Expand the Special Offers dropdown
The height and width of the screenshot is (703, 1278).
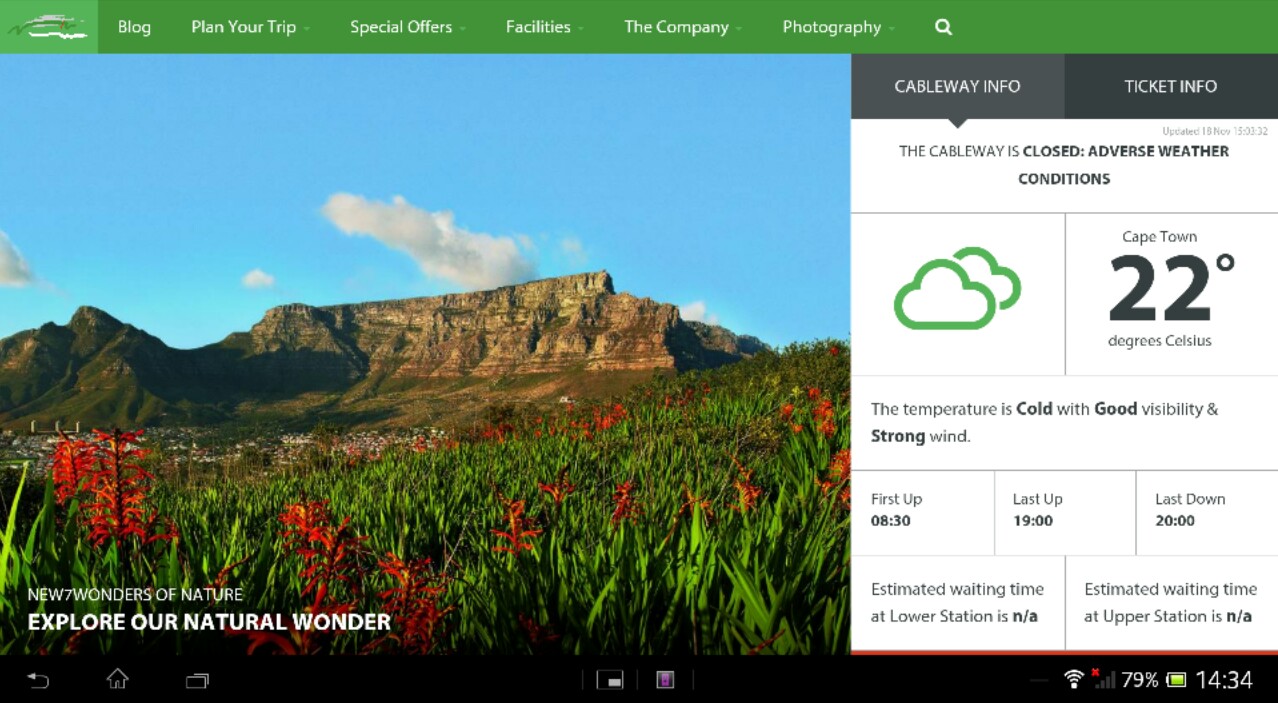[407, 27]
